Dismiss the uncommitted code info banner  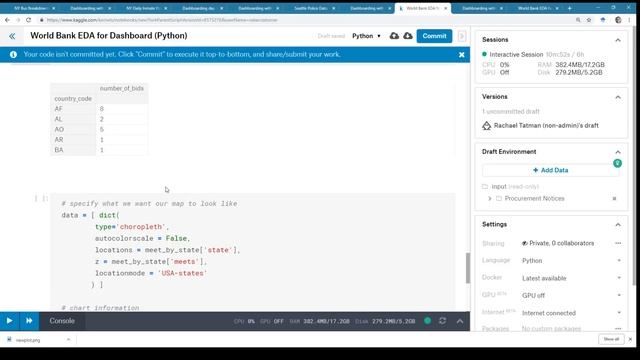coord(462,54)
